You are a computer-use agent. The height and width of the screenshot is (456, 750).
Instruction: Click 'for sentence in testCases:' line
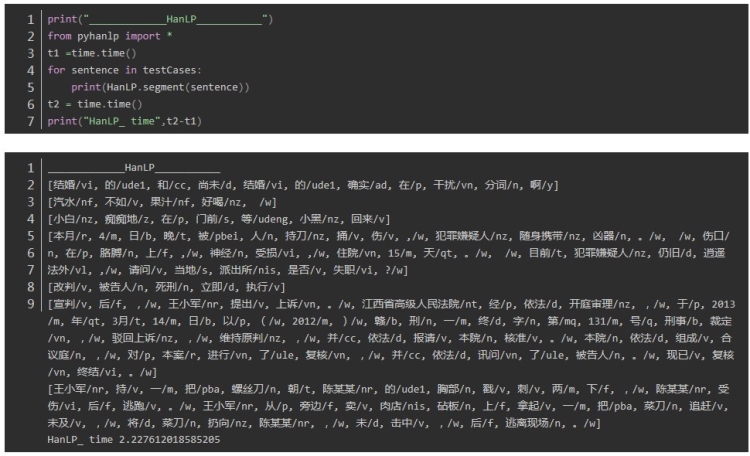124,70
